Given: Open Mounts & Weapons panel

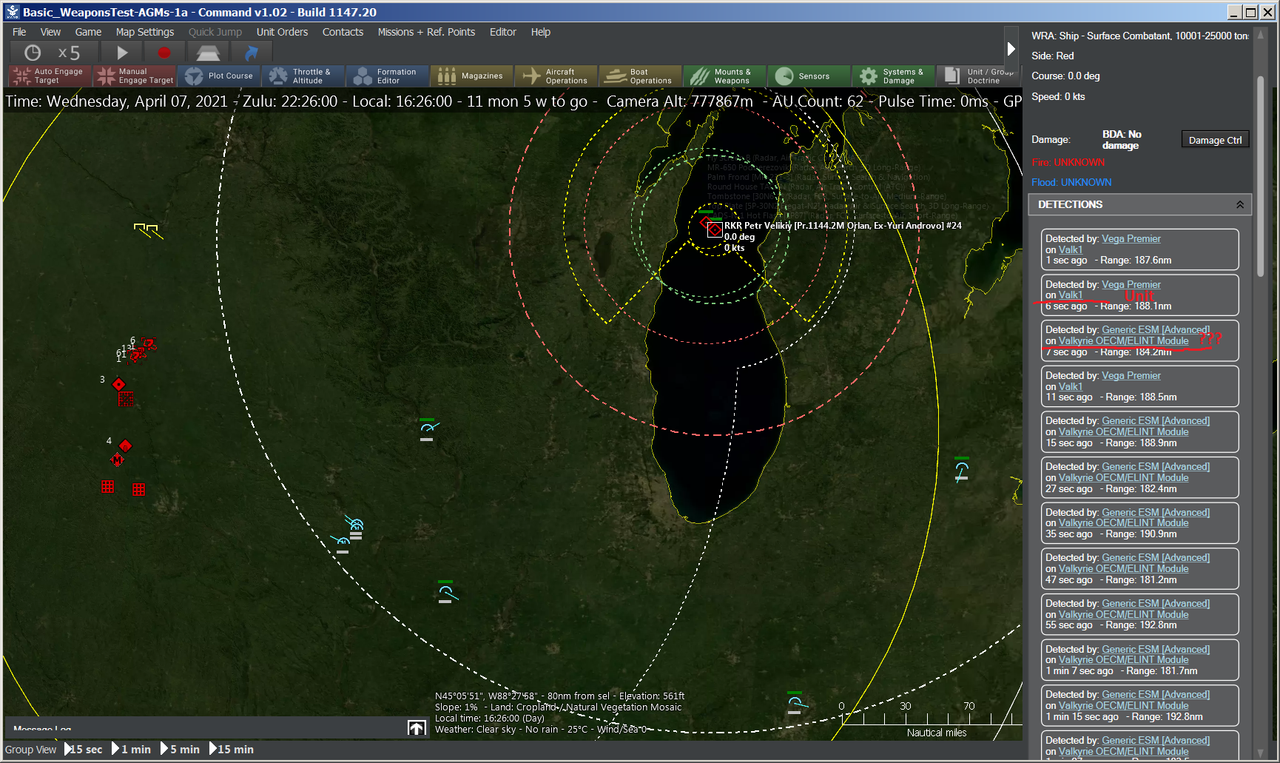Looking at the screenshot, I should 724,76.
